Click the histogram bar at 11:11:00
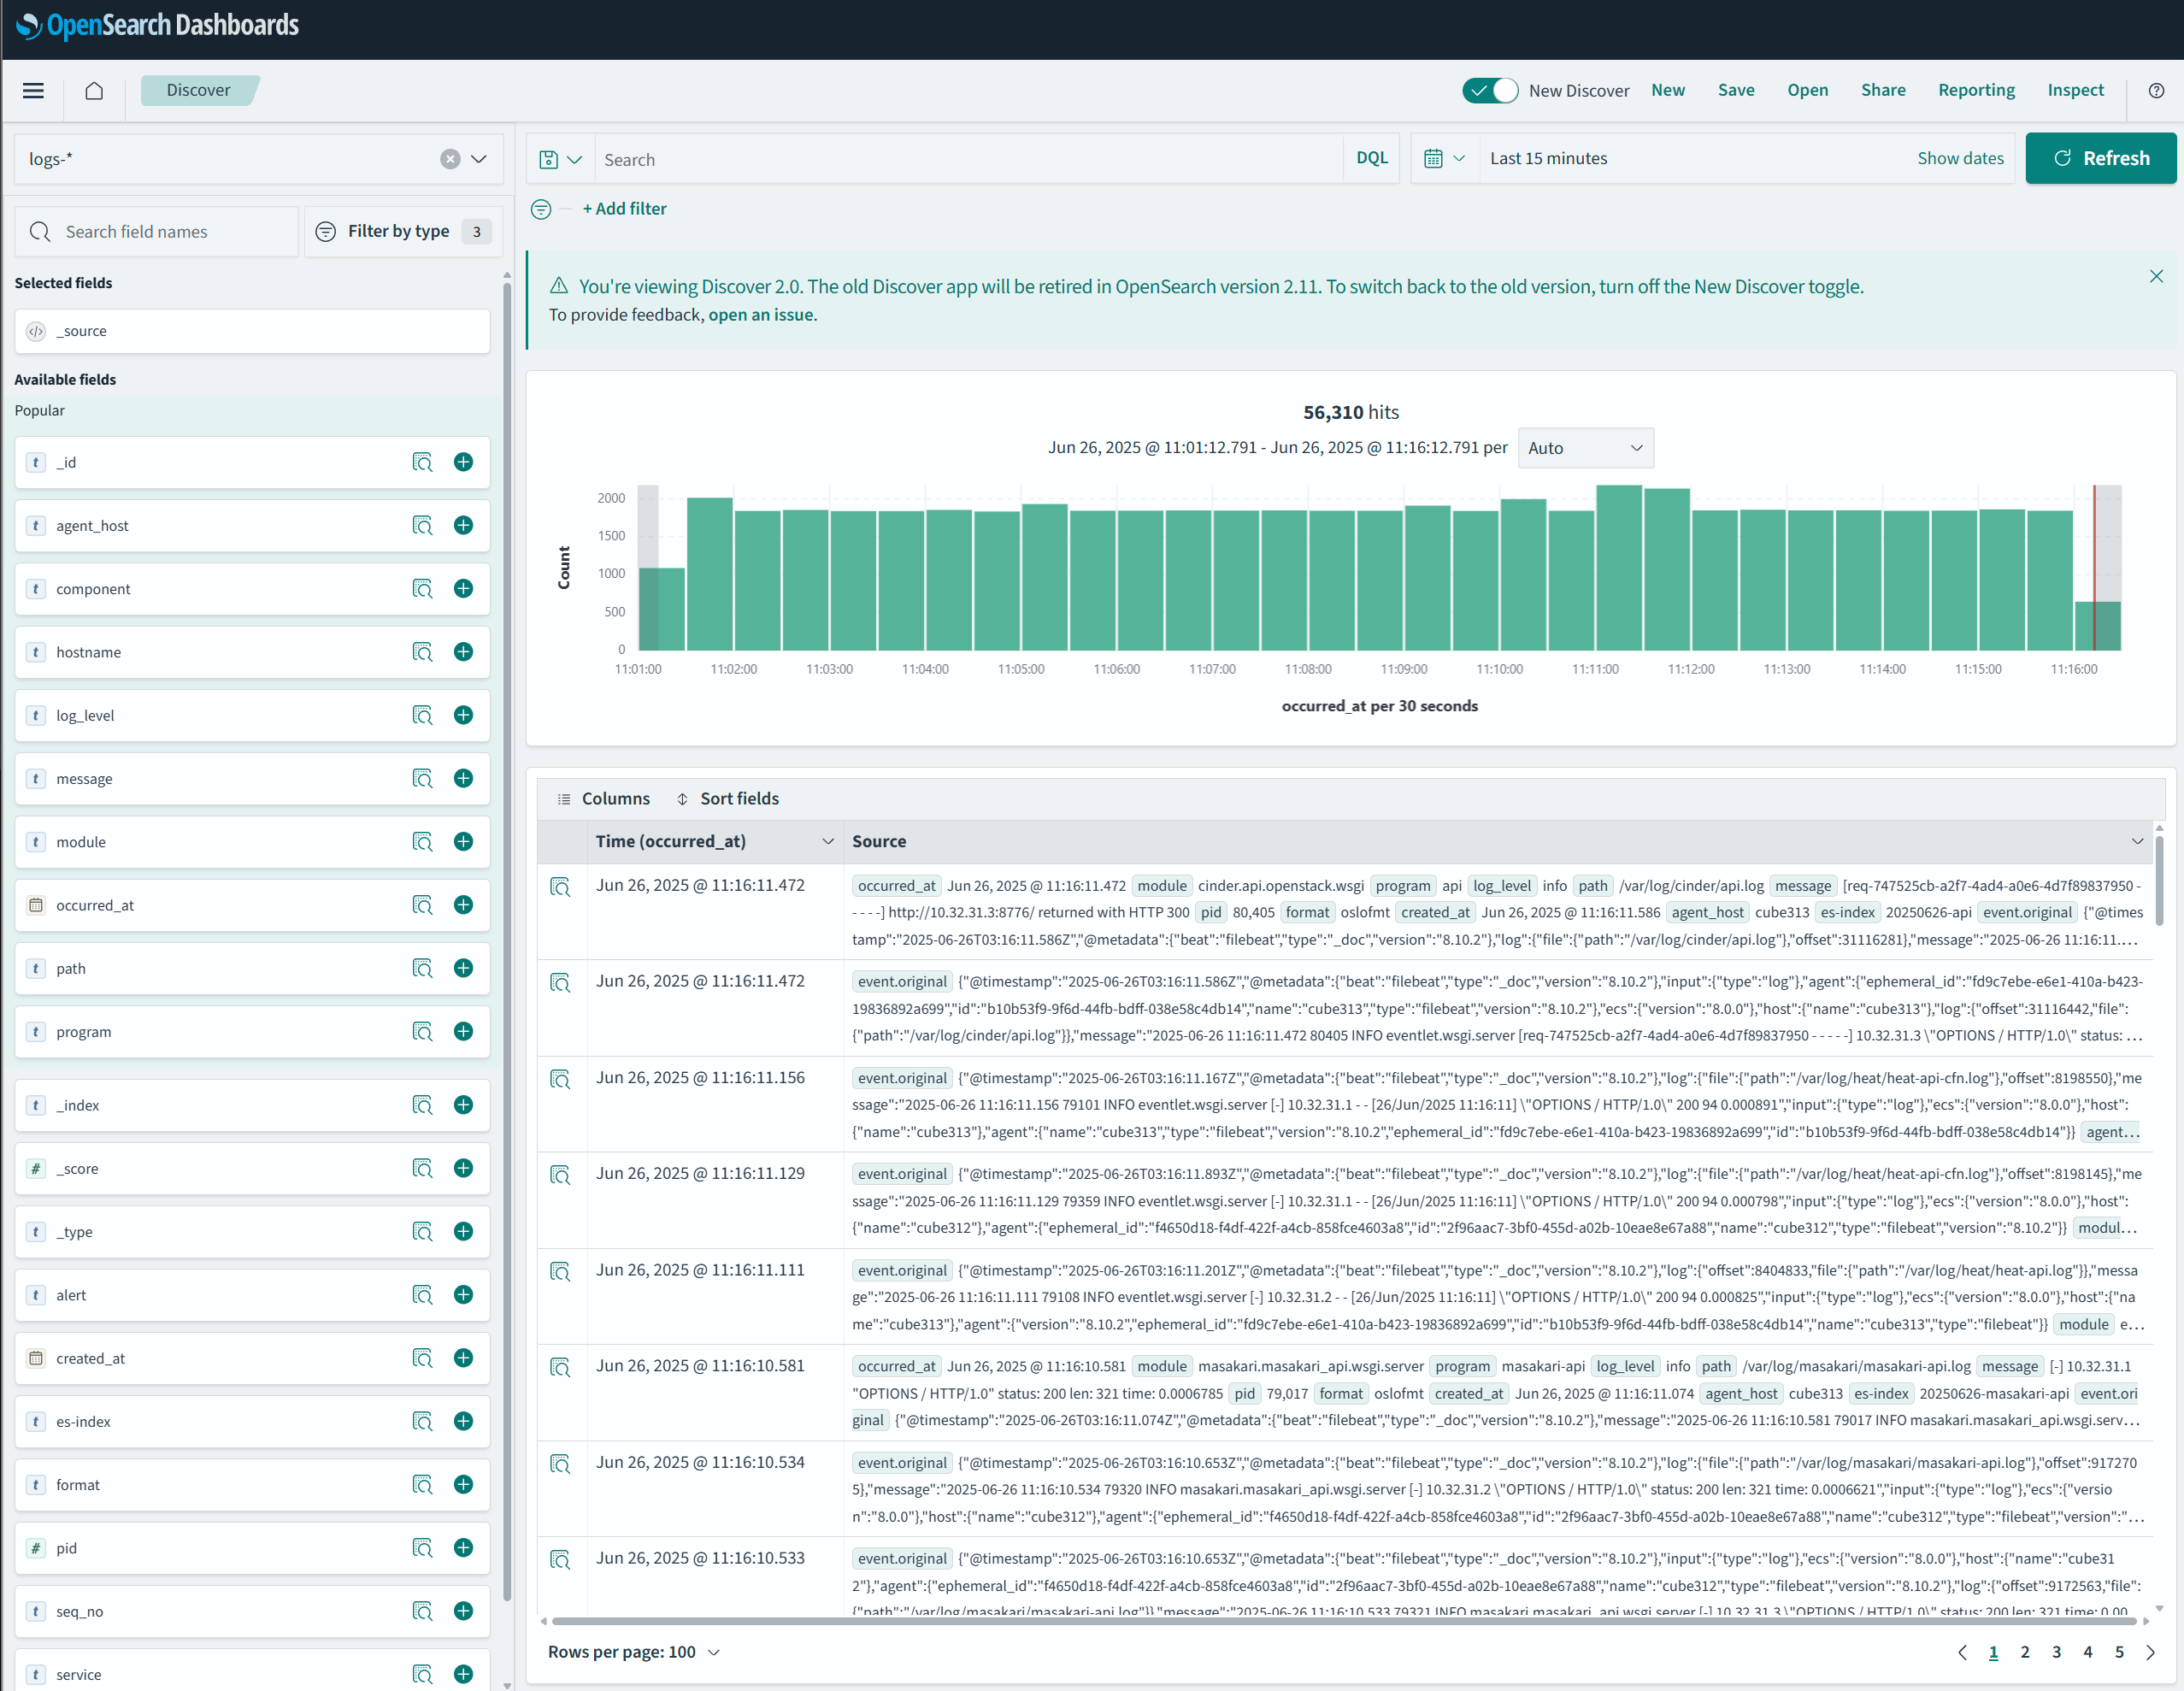 pos(1619,568)
